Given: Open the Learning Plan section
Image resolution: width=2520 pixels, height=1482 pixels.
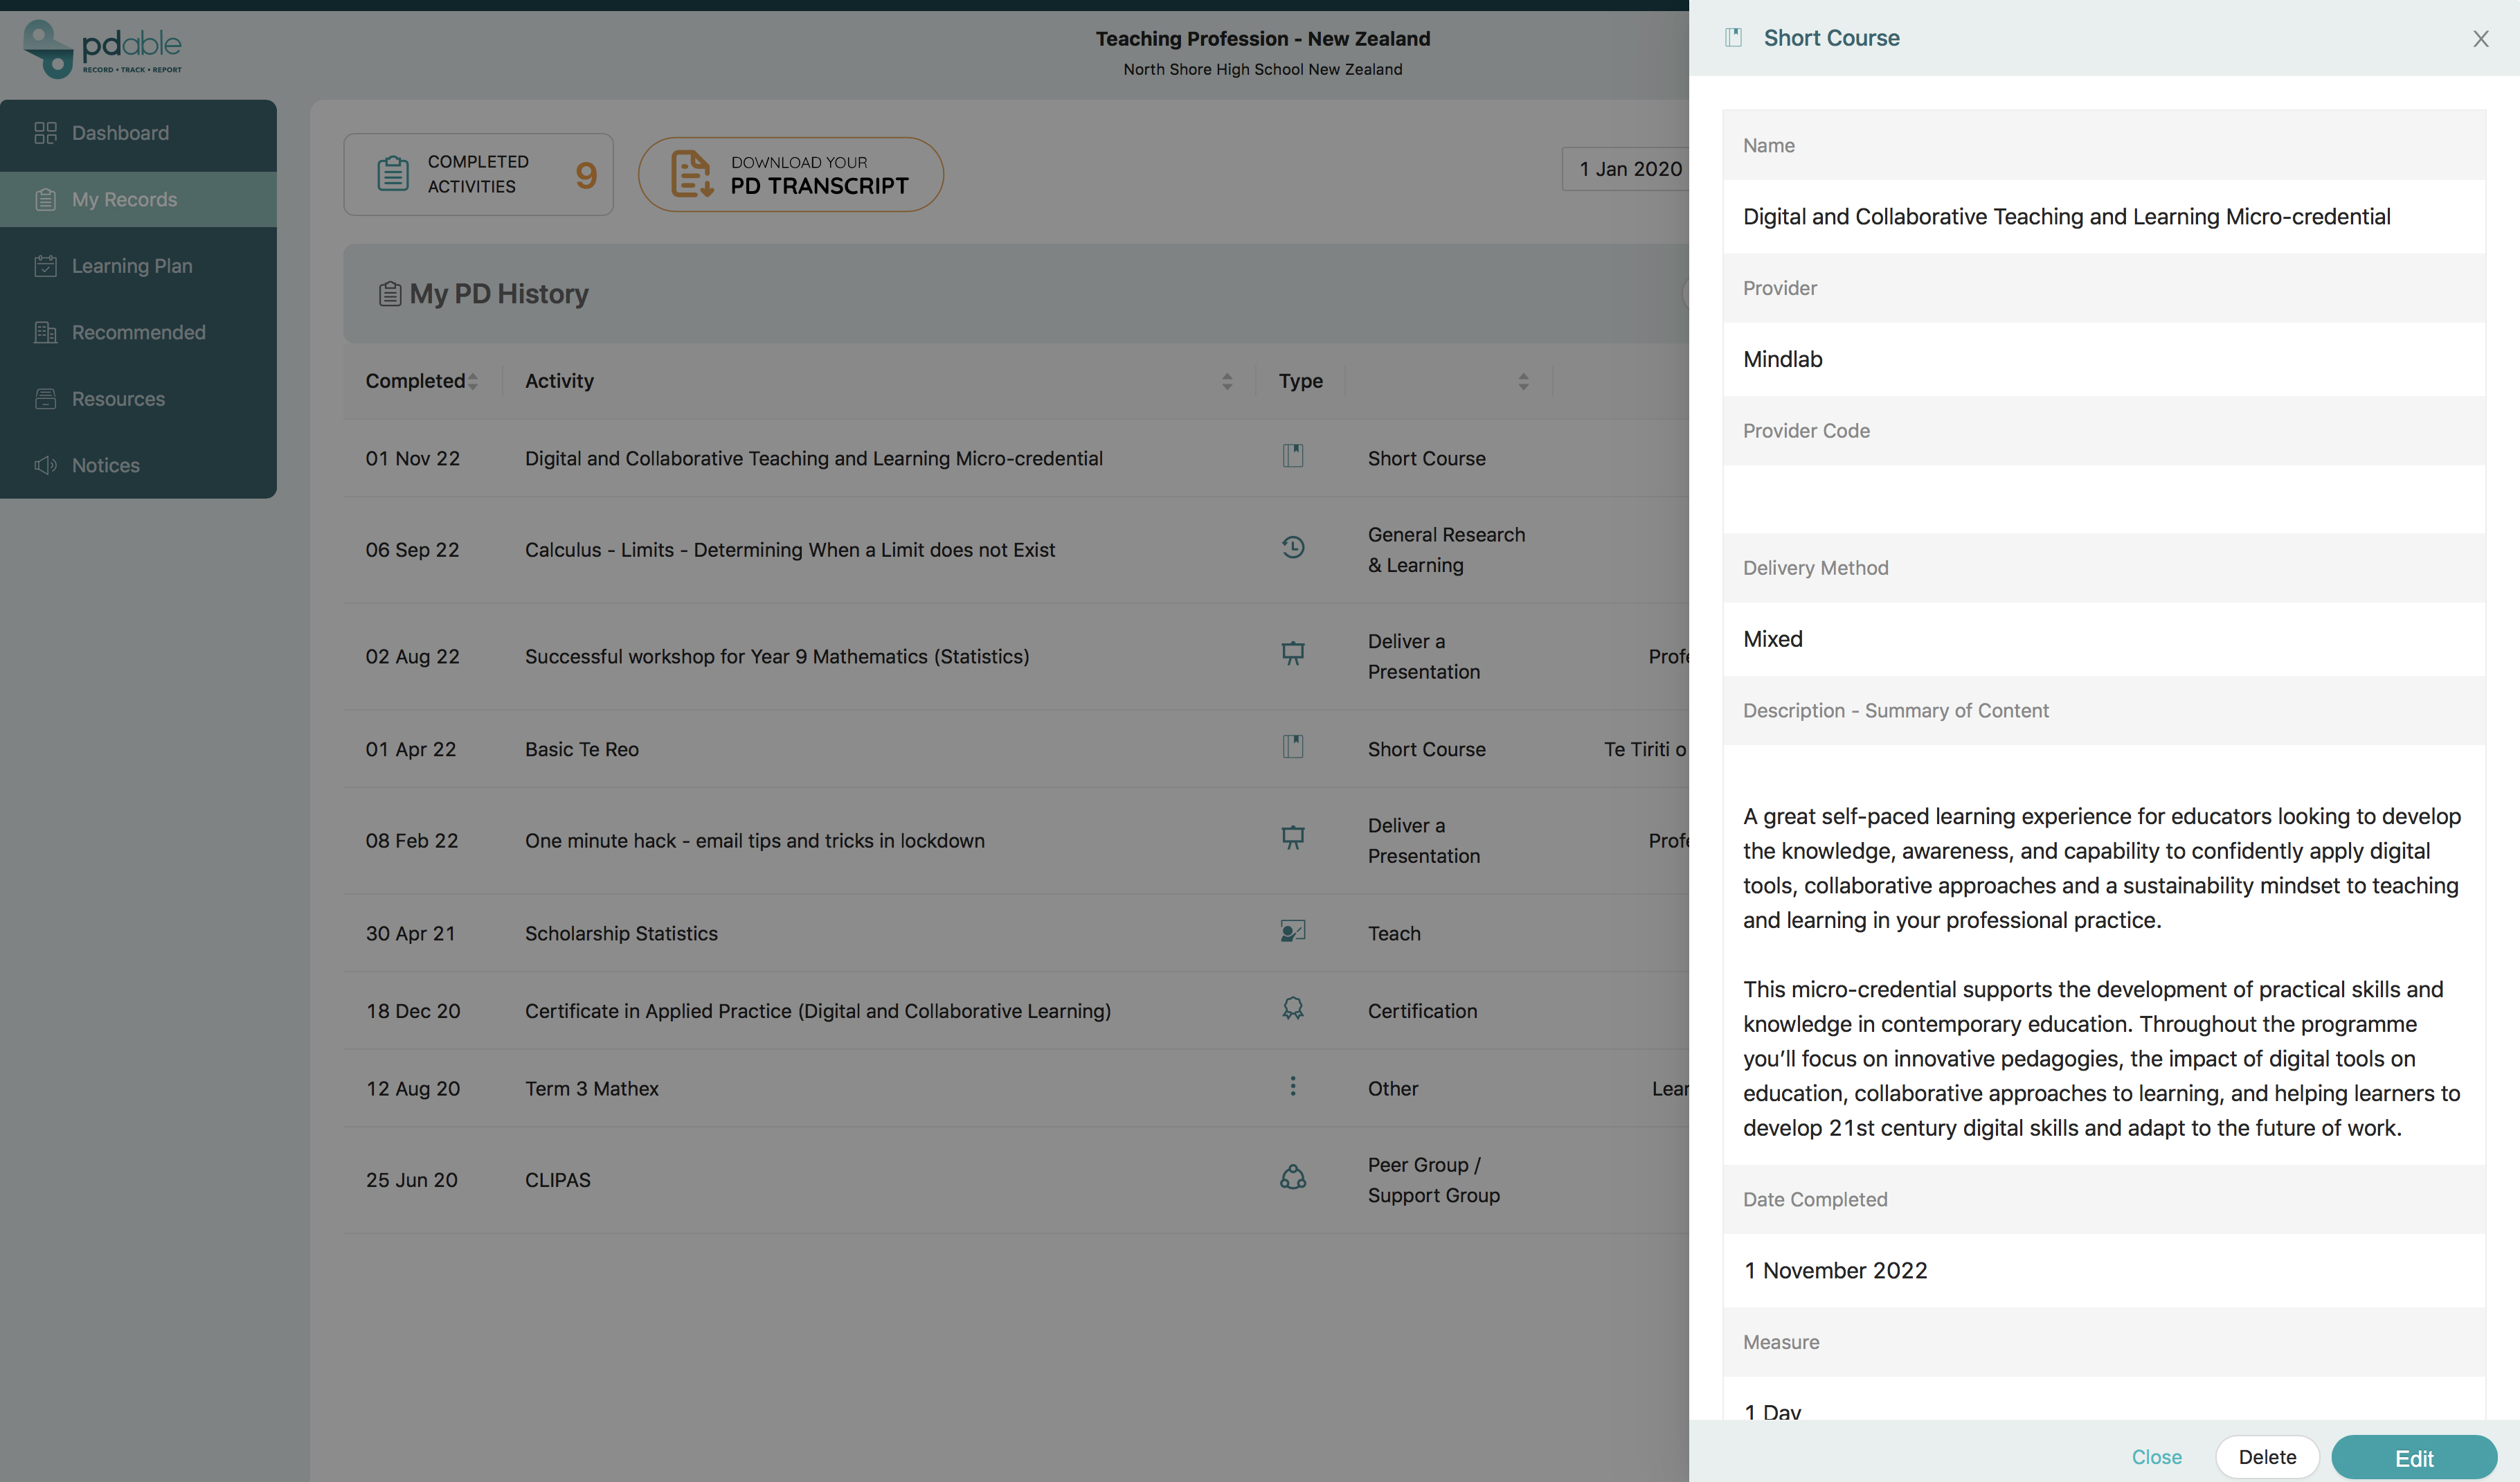Looking at the screenshot, I should pos(138,266).
